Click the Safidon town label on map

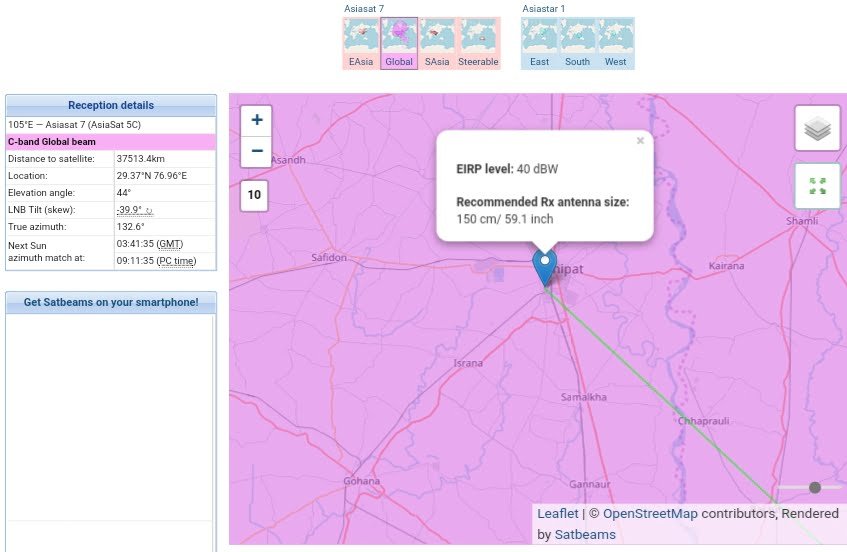click(x=329, y=258)
